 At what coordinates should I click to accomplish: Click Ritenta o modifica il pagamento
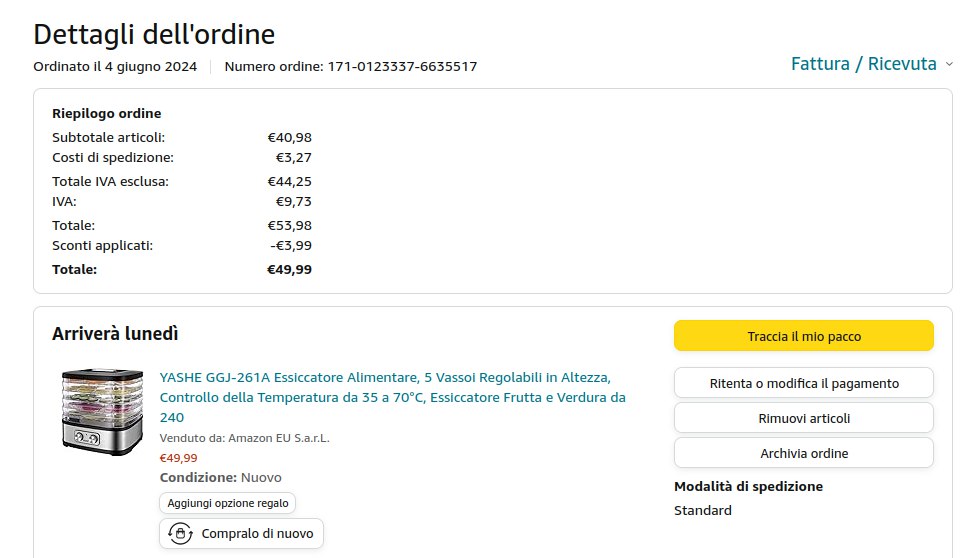(x=804, y=383)
